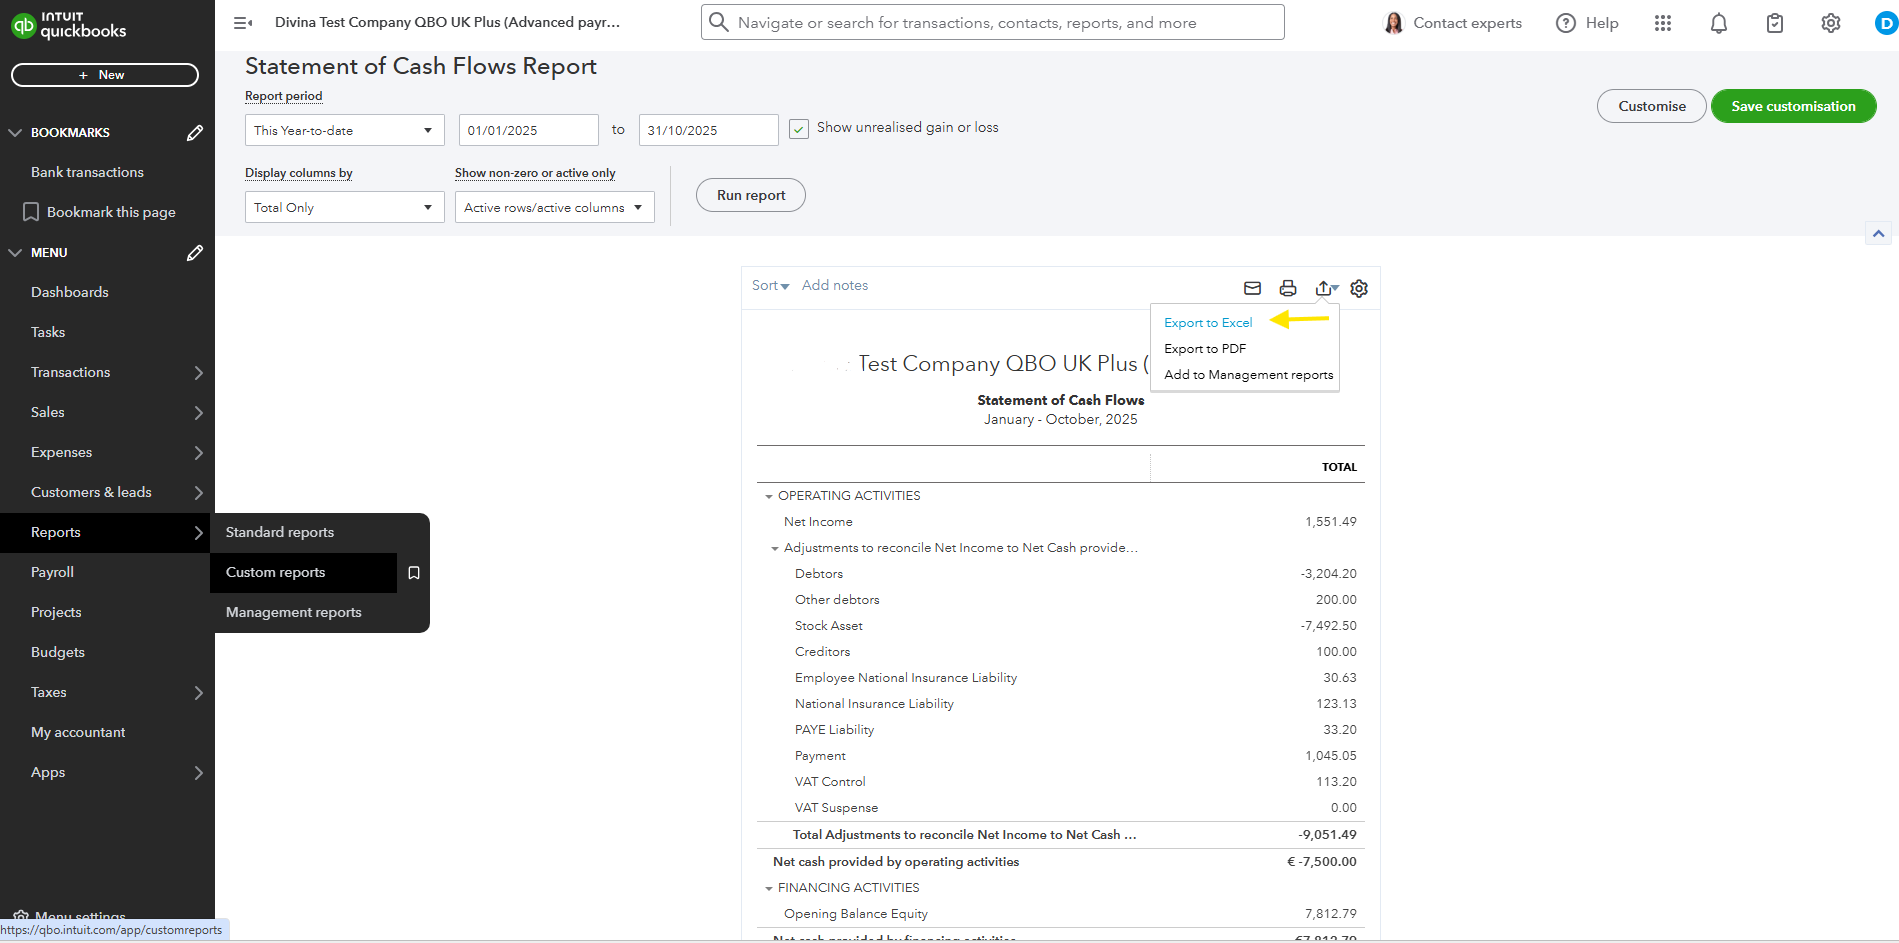Click the Run report button
Viewport: 1899px width, 943px height.
click(x=750, y=195)
